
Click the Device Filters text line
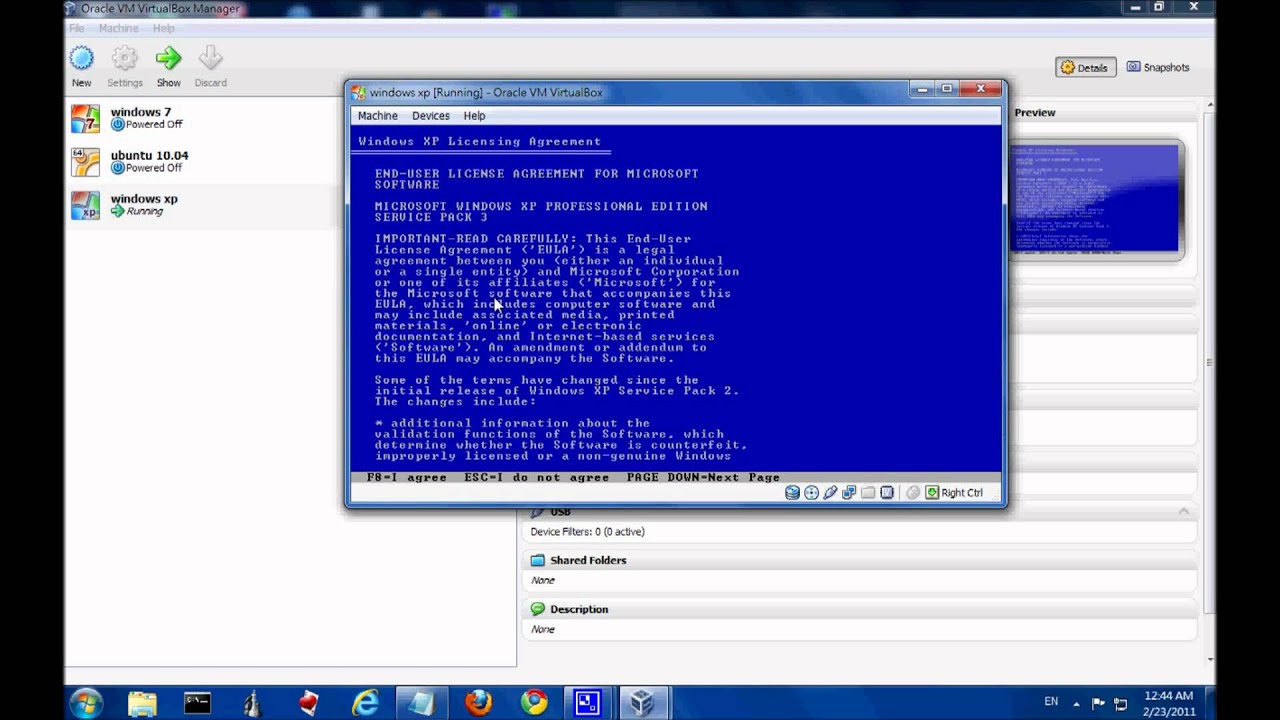coord(587,532)
